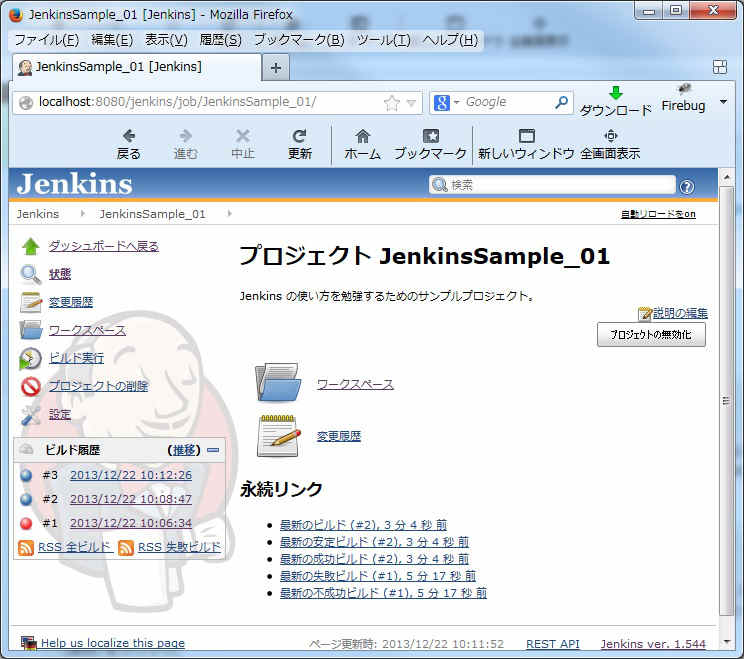The height and width of the screenshot is (659, 744).
Task: Open Help us localize this page link
Action: [x=112, y=643]
